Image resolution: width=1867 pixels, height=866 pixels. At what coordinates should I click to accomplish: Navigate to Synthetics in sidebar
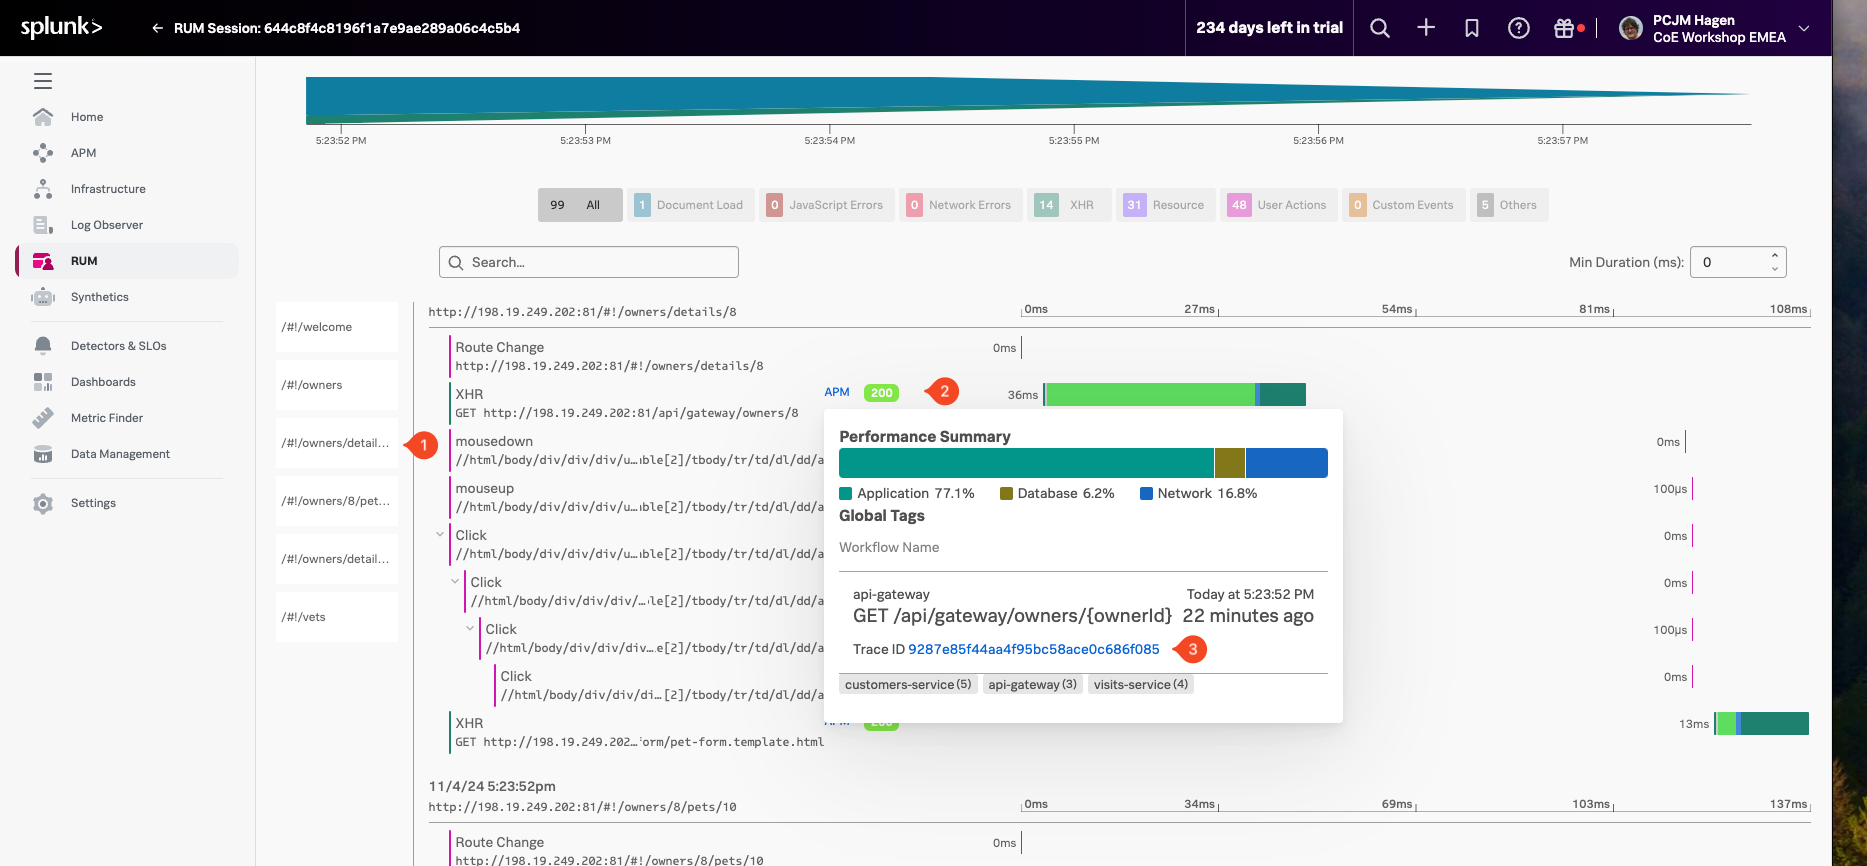(99, 297)
